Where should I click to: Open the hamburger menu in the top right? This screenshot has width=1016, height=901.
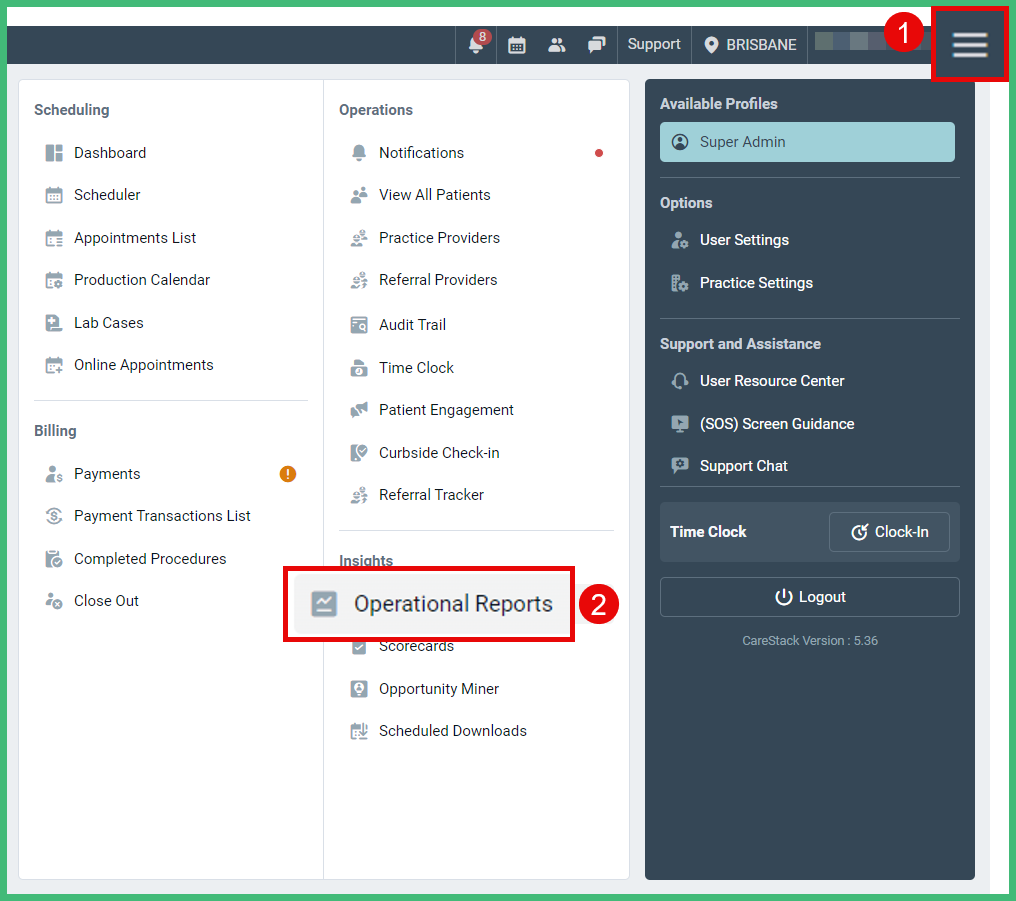[x=969, y=44]
